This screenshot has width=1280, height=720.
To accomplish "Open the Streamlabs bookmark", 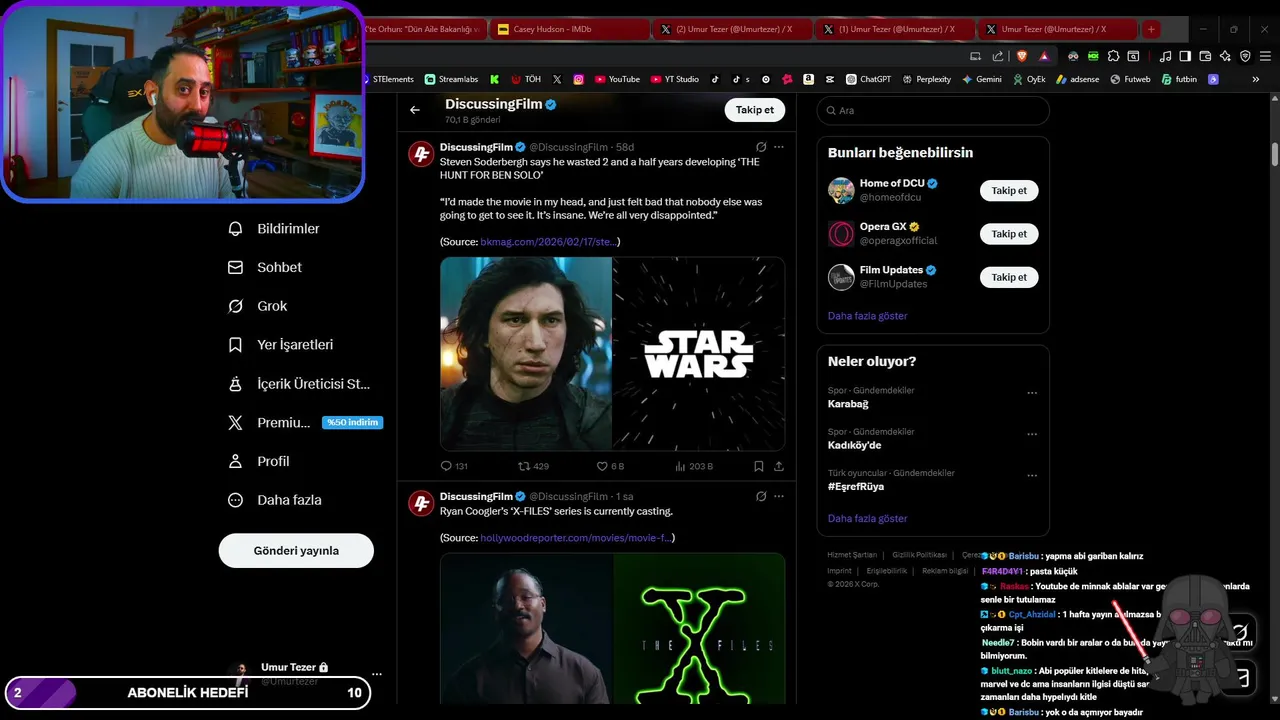I will (451, 79).
